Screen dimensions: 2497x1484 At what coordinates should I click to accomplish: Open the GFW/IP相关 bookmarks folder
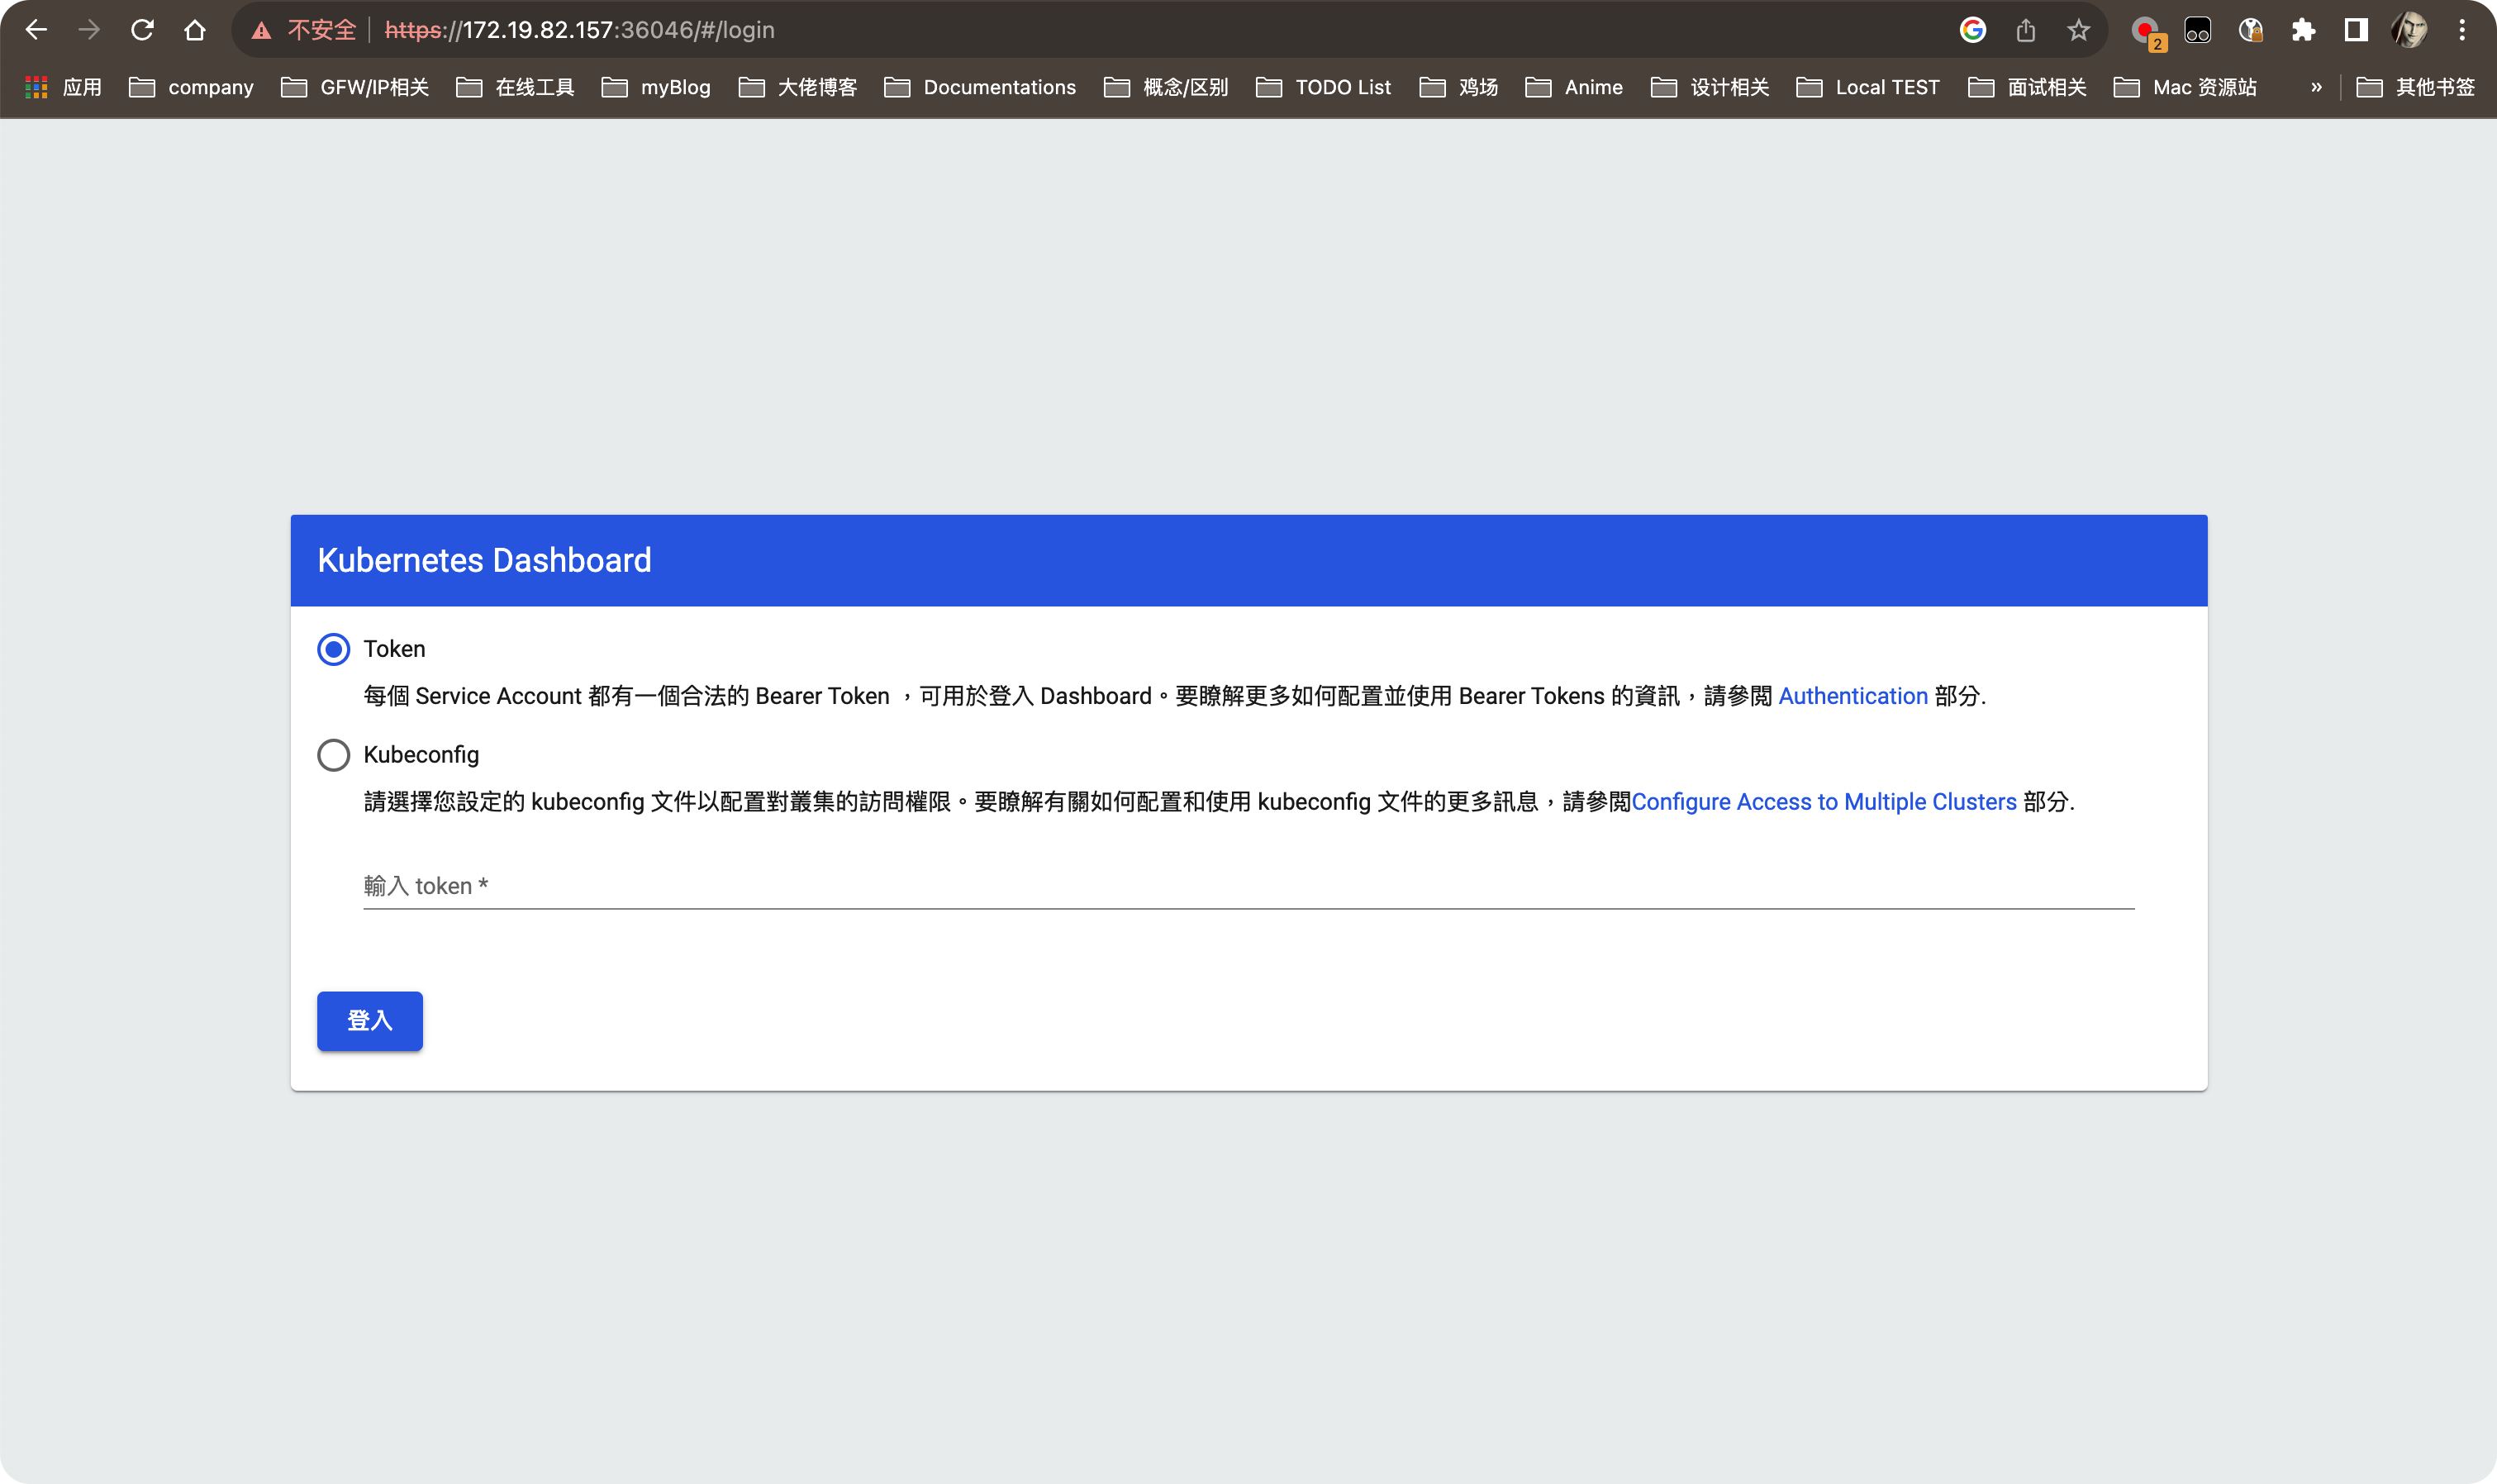click(355, 87)
